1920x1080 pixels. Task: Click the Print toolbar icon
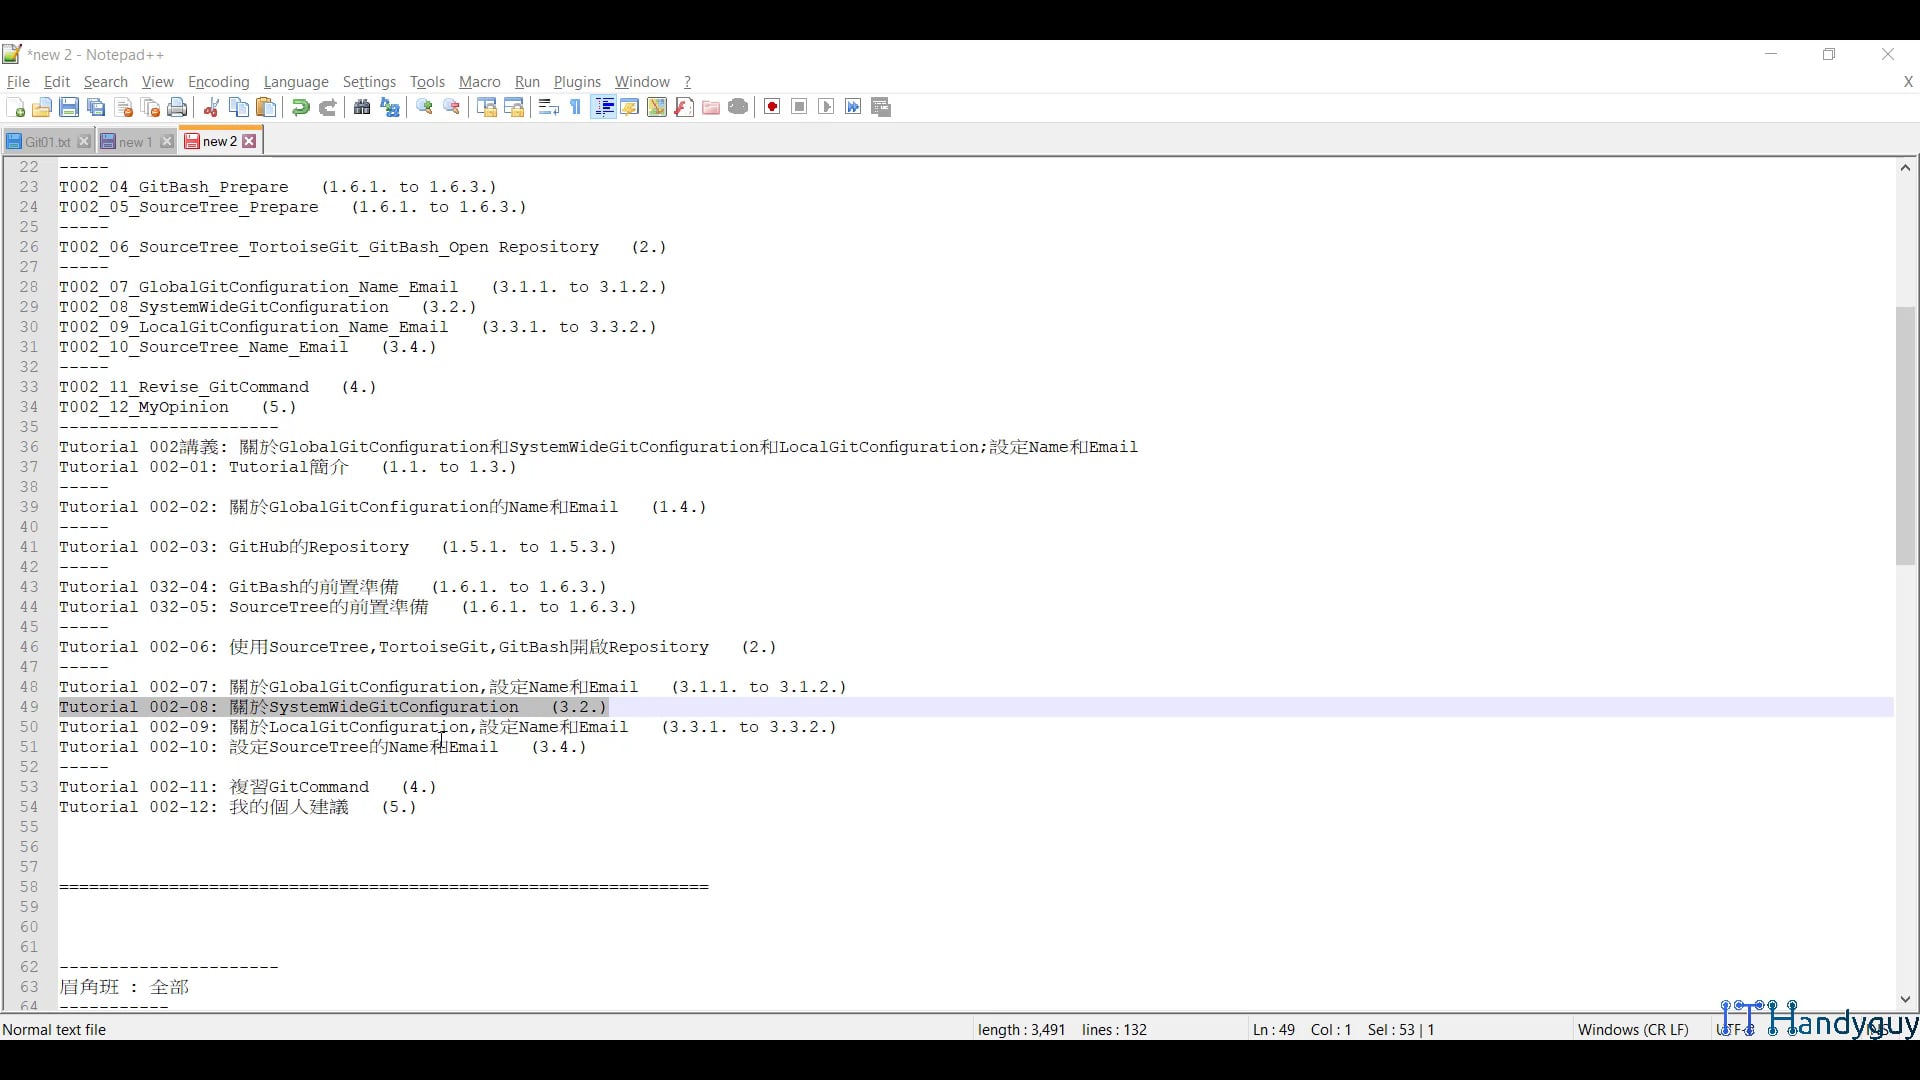click(x=177, y=107)
